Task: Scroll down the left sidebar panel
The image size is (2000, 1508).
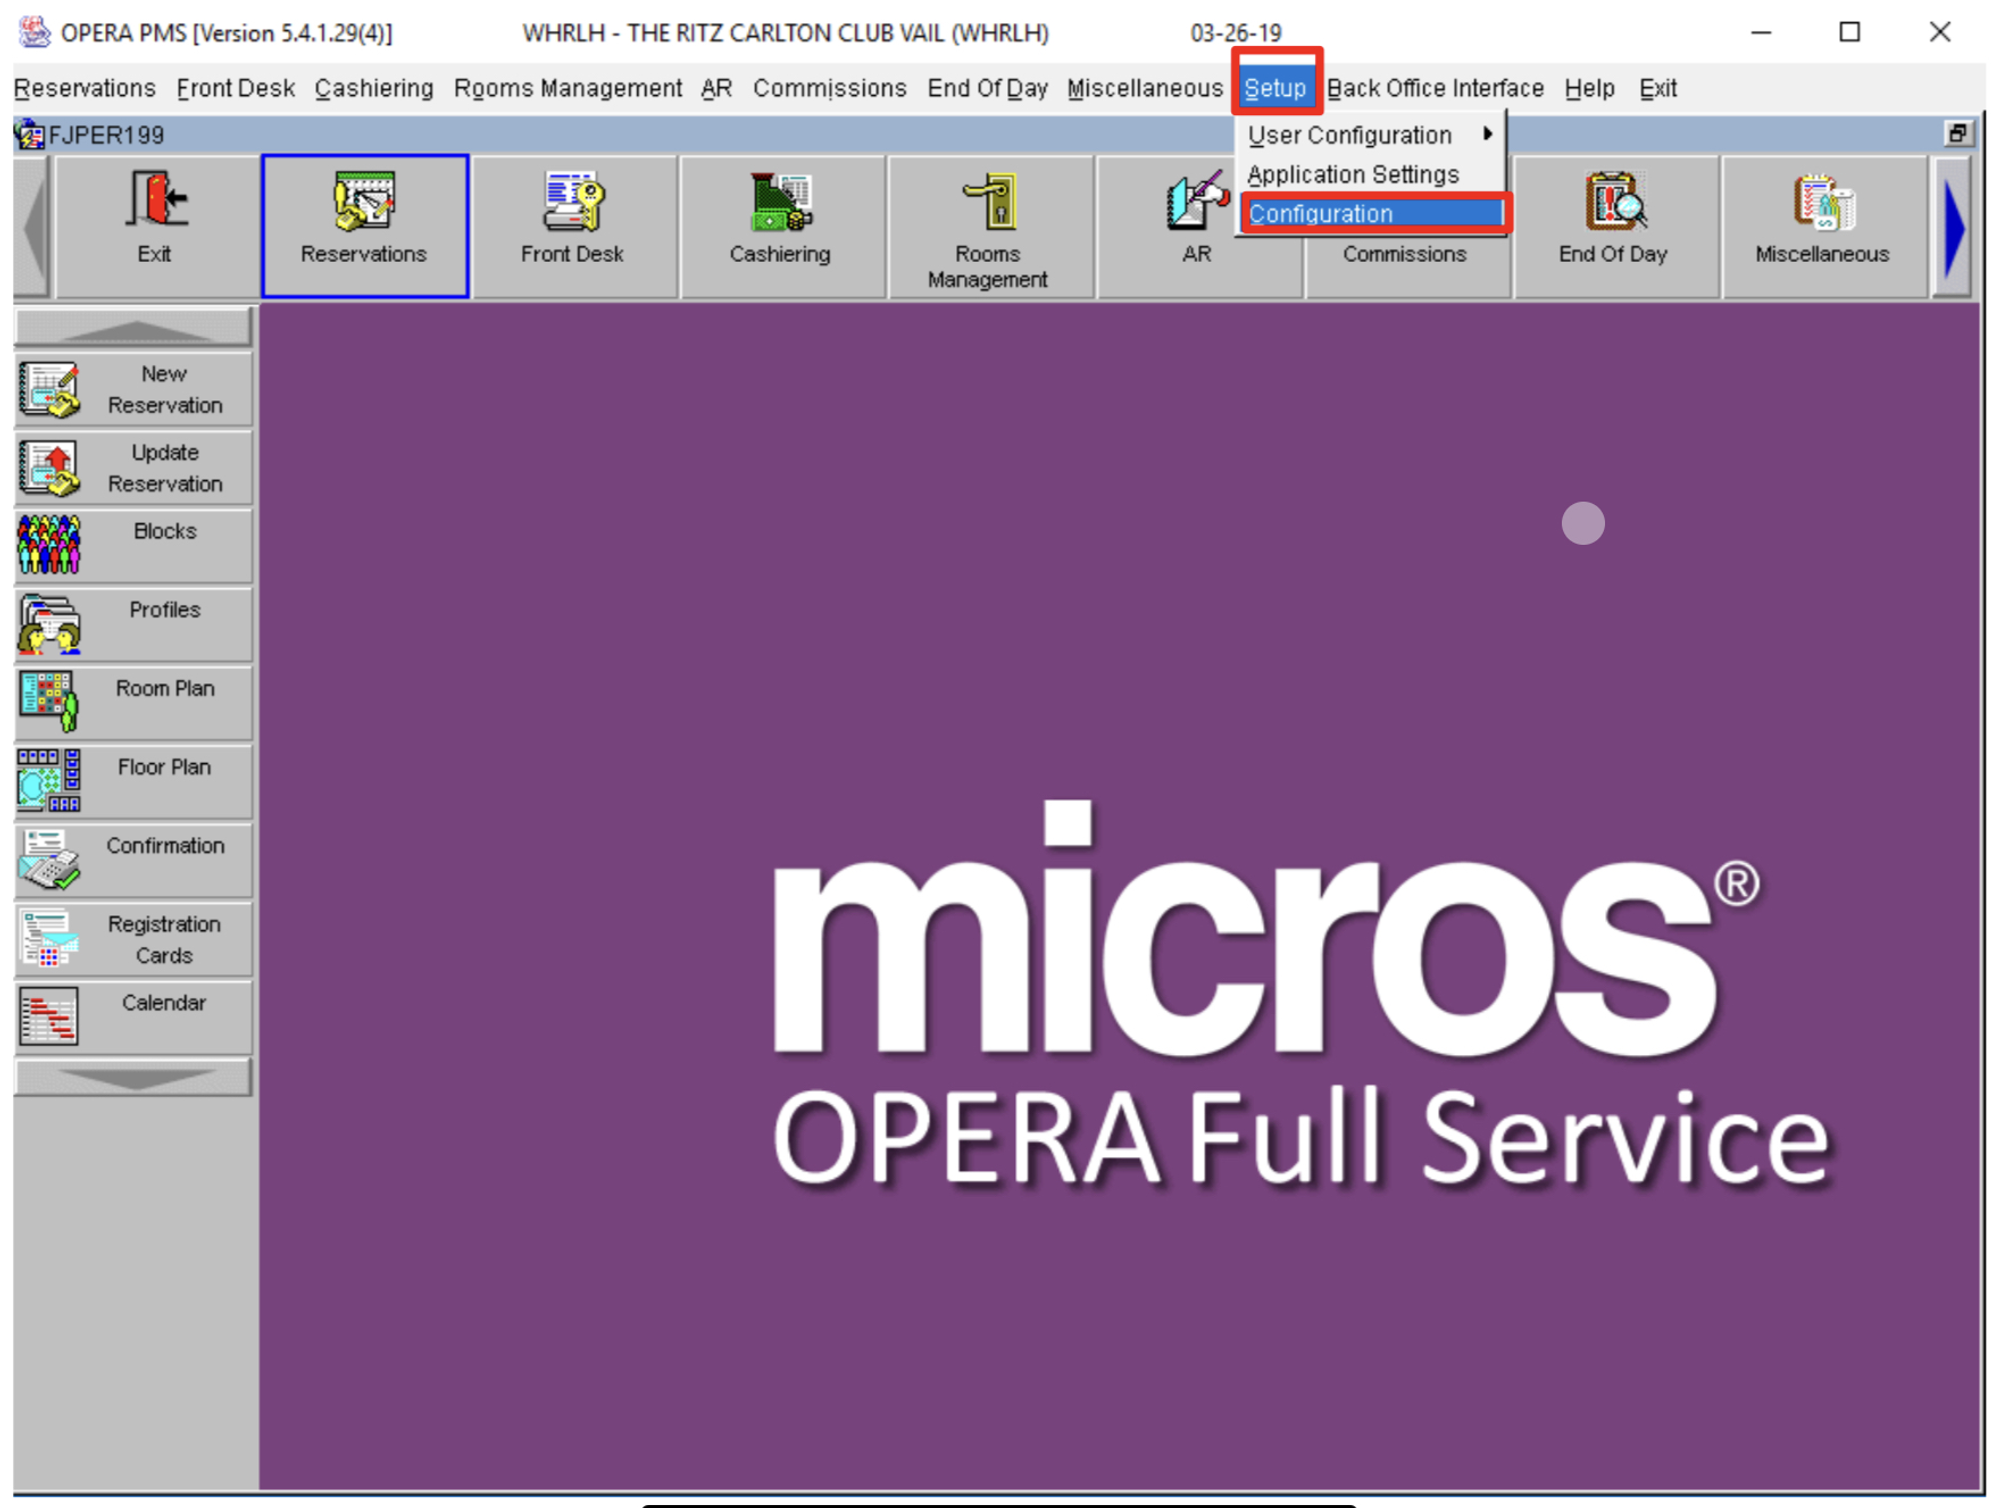Action: 130,1079
